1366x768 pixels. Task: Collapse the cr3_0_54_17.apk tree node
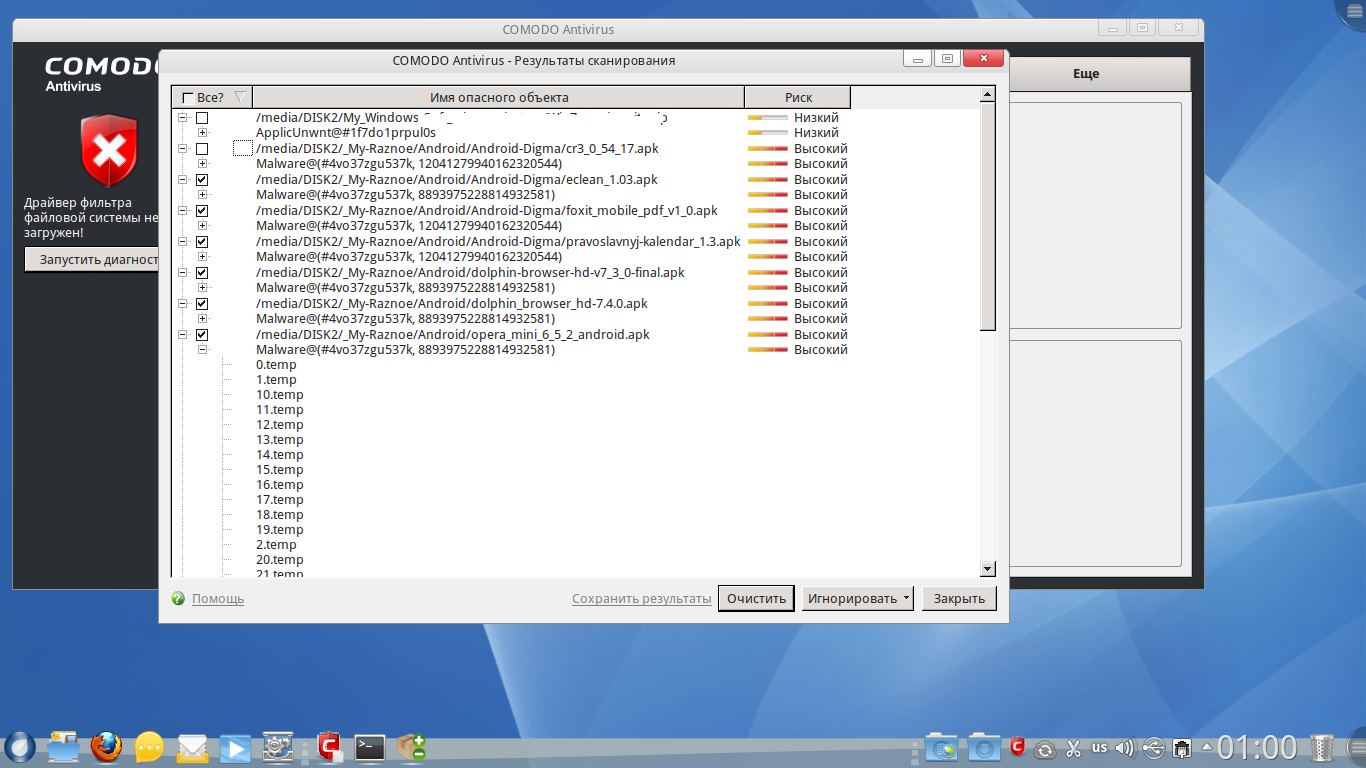[x=182, y=149]
